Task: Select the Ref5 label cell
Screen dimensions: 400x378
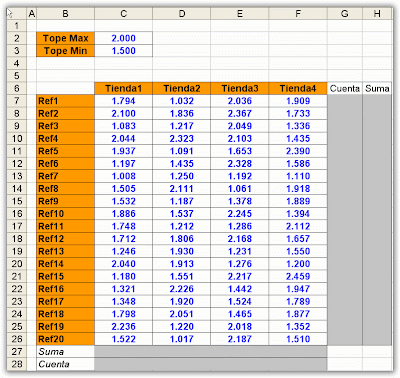Action: (65, 151)
